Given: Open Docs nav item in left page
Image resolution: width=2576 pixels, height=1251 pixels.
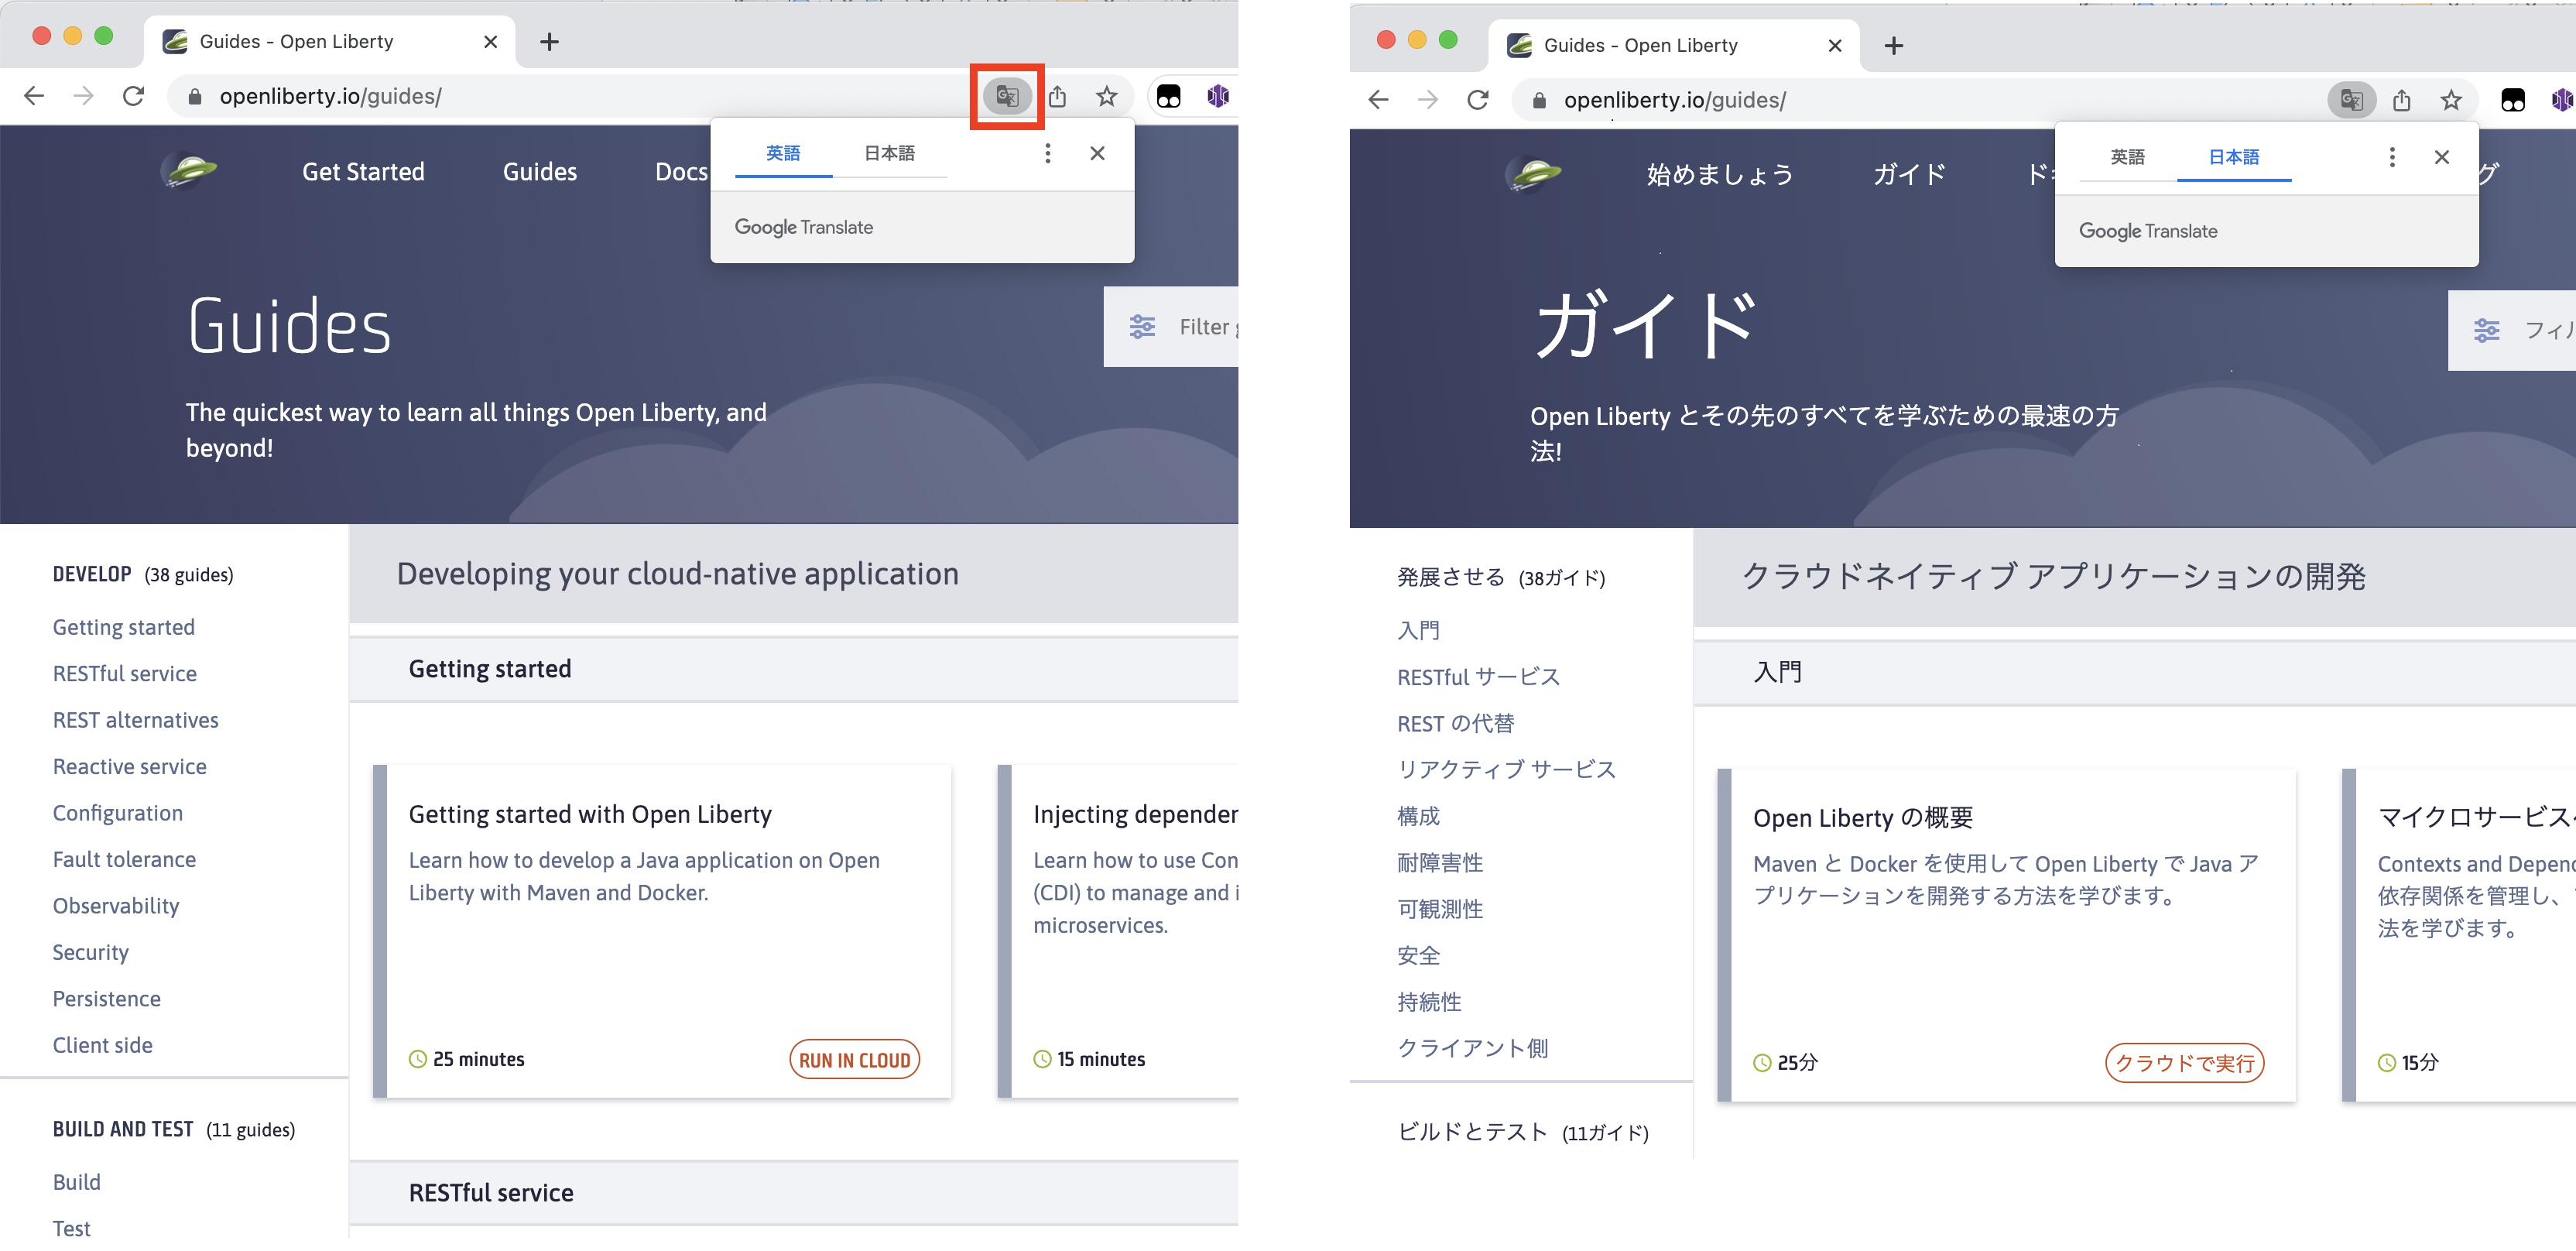Looking at the screenshot, I should click(x=681, y=172).
